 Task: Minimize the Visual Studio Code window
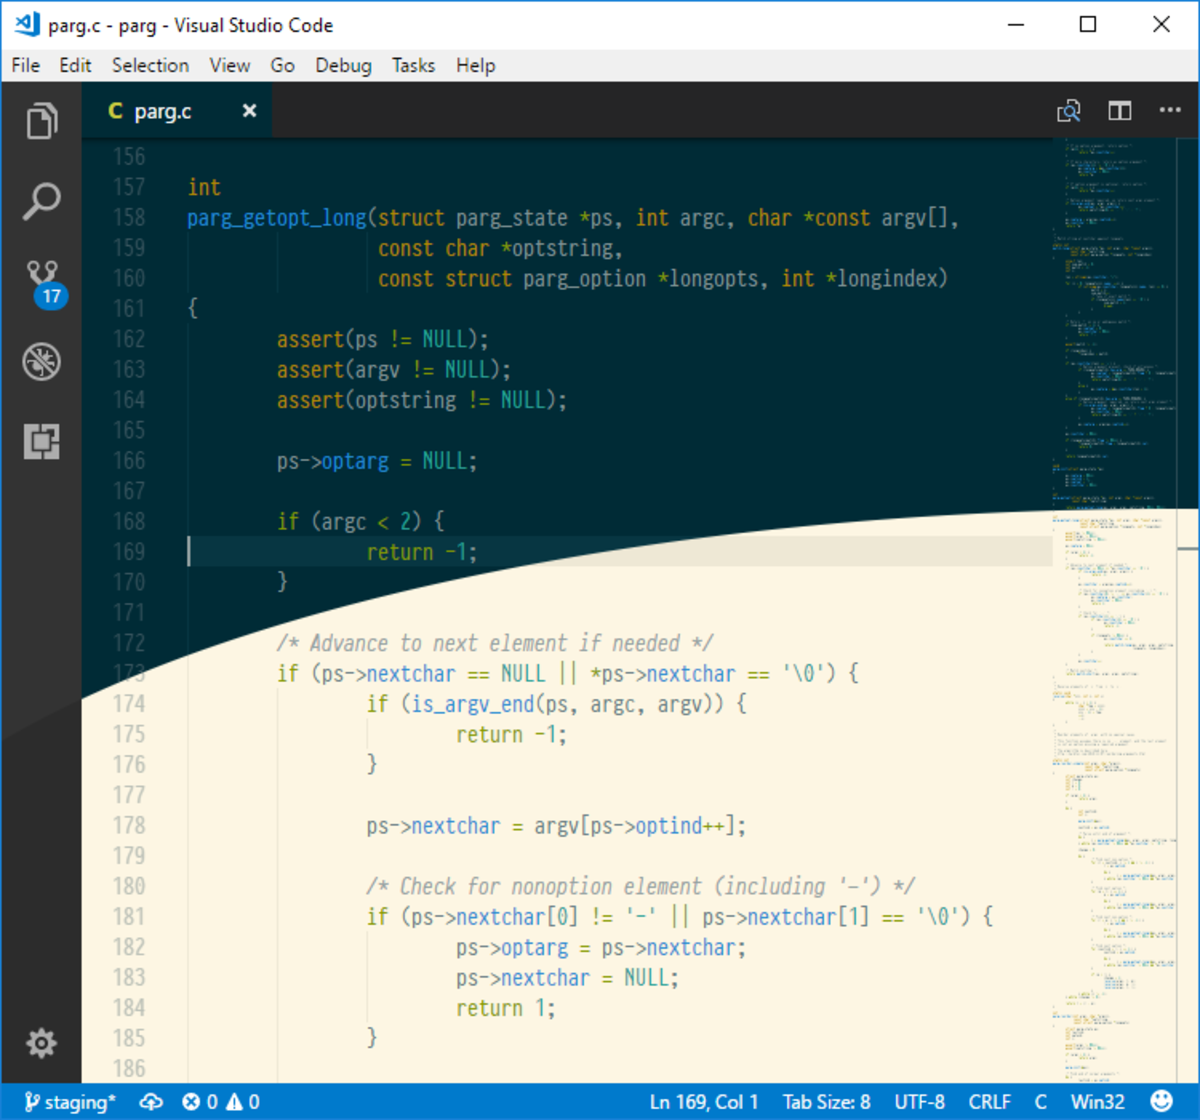pos(1015,25)
